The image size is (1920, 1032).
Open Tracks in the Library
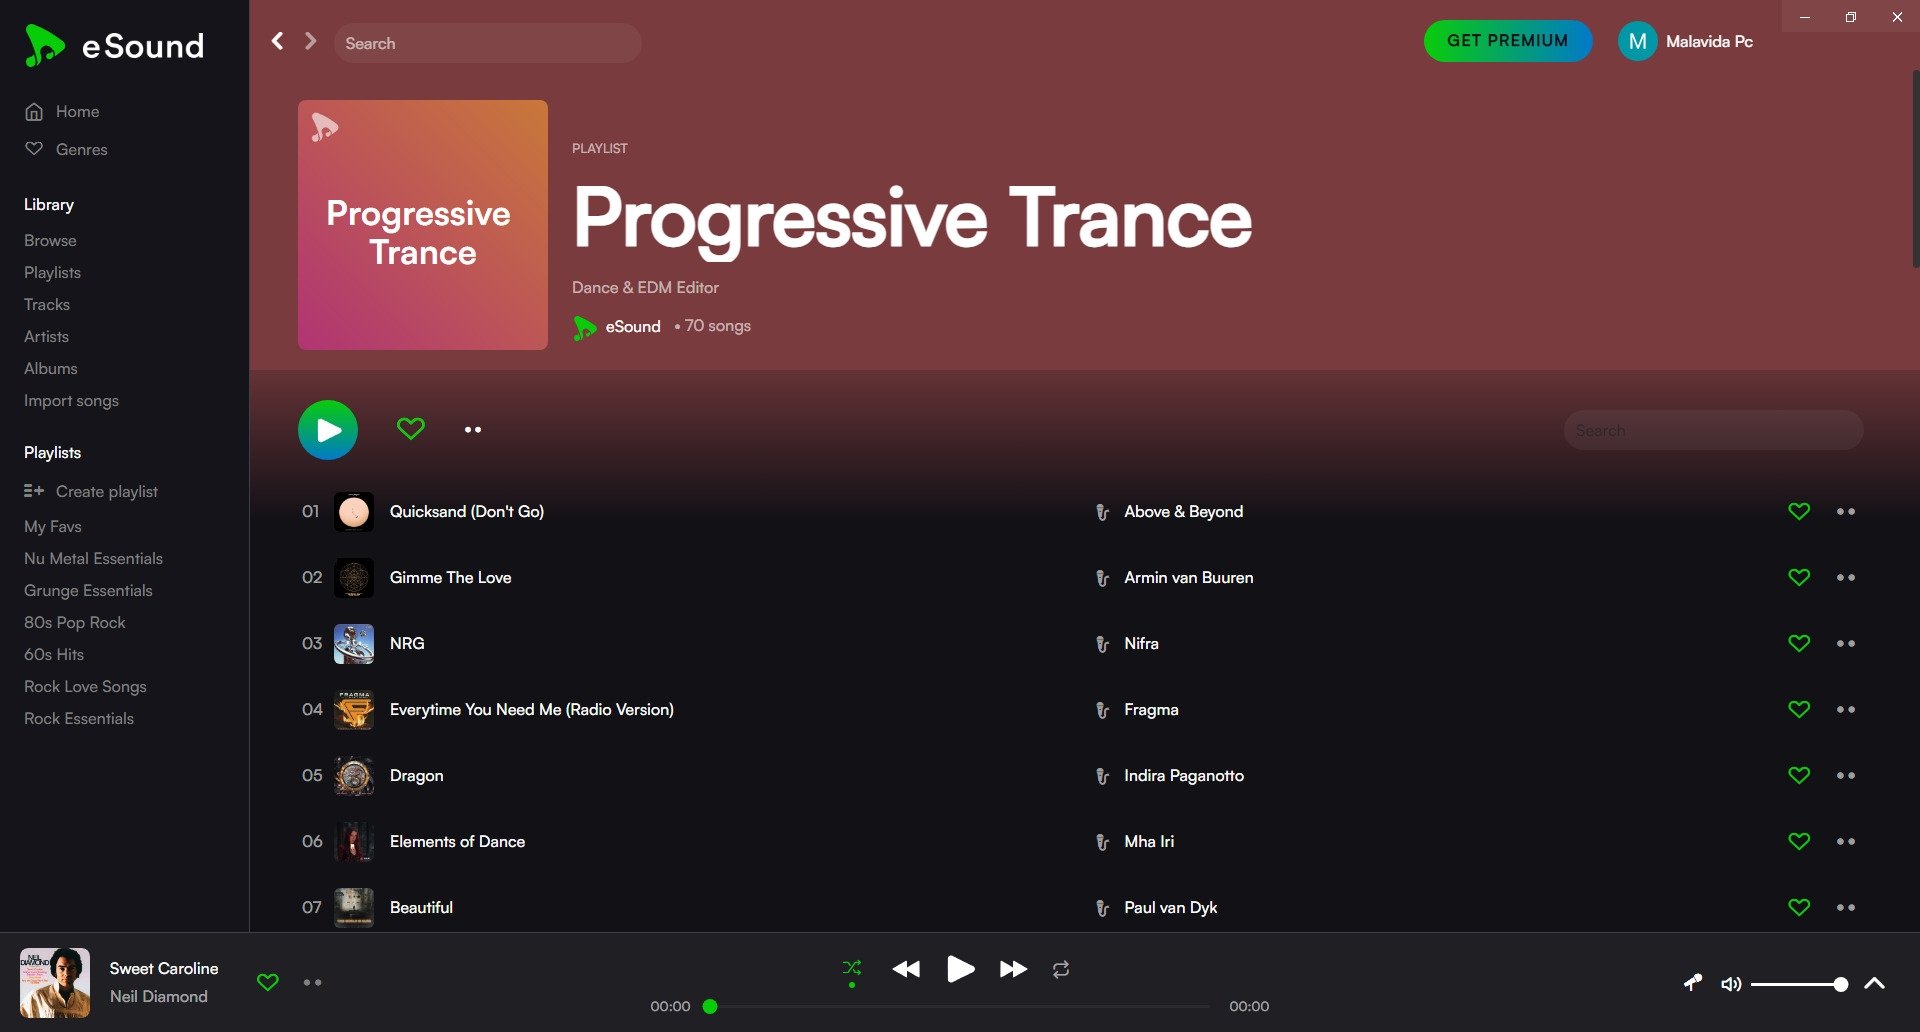pyautogui.click(x=47, y=304)
